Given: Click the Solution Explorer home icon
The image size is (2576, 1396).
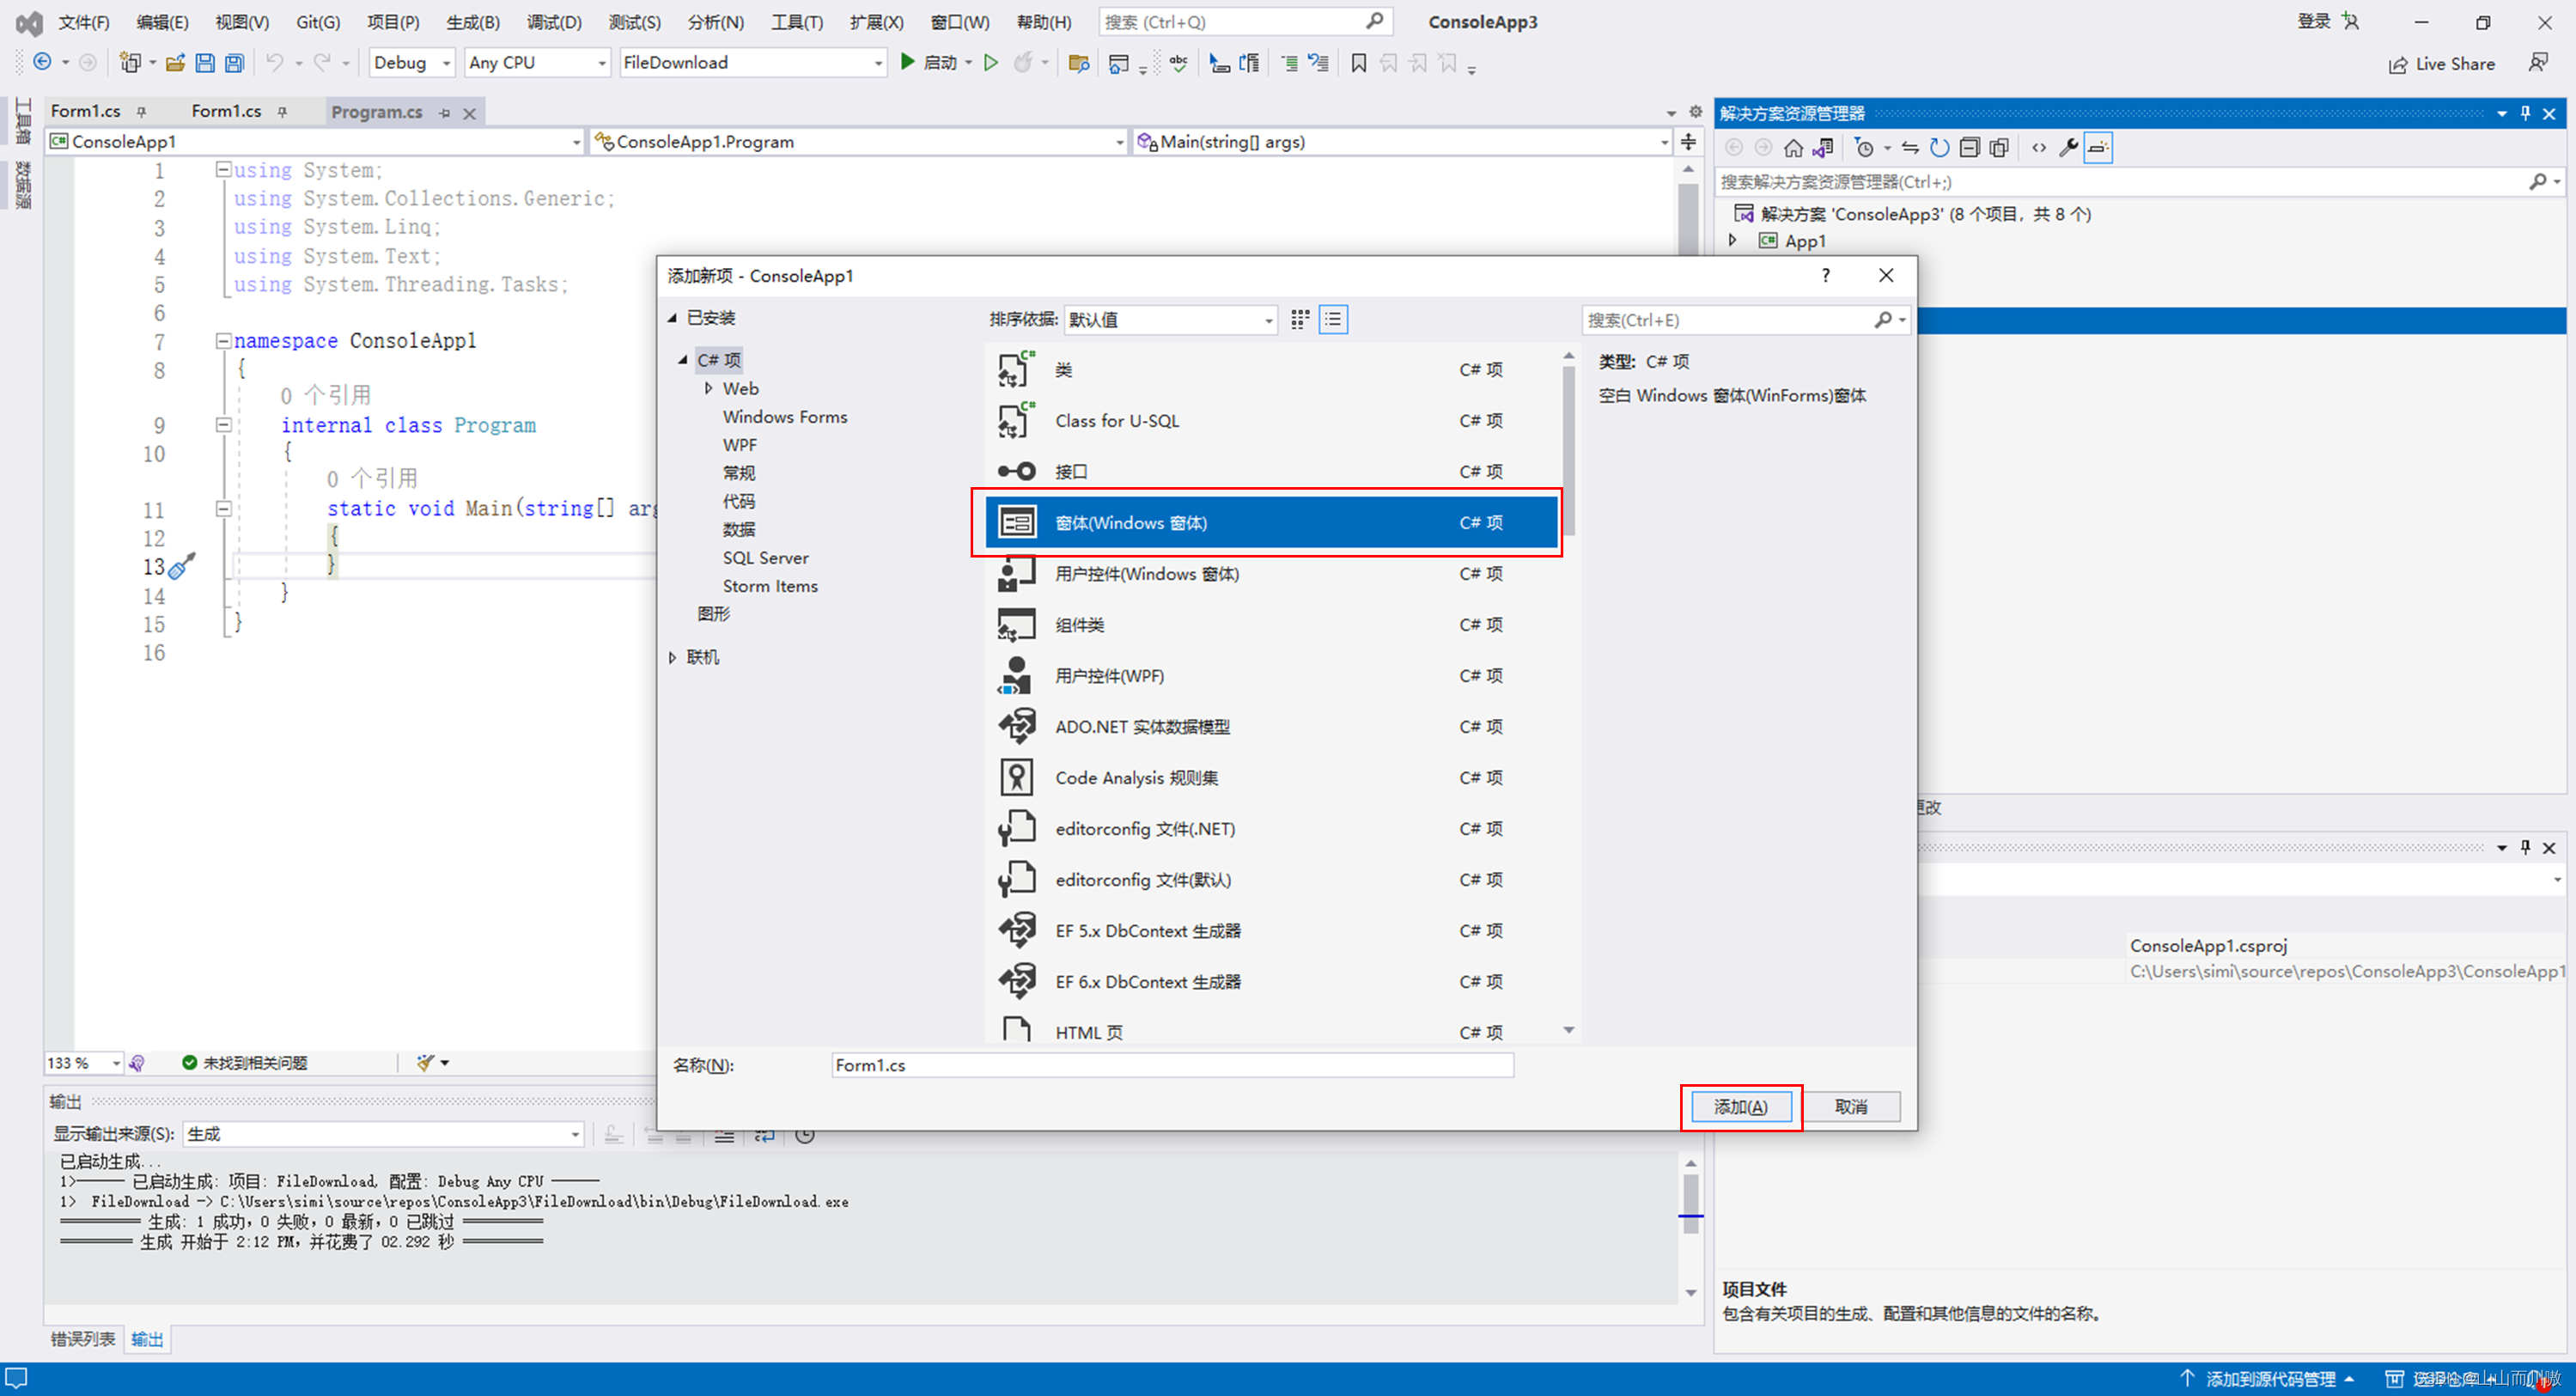Looking at the screenshot, I should 1793,148.
